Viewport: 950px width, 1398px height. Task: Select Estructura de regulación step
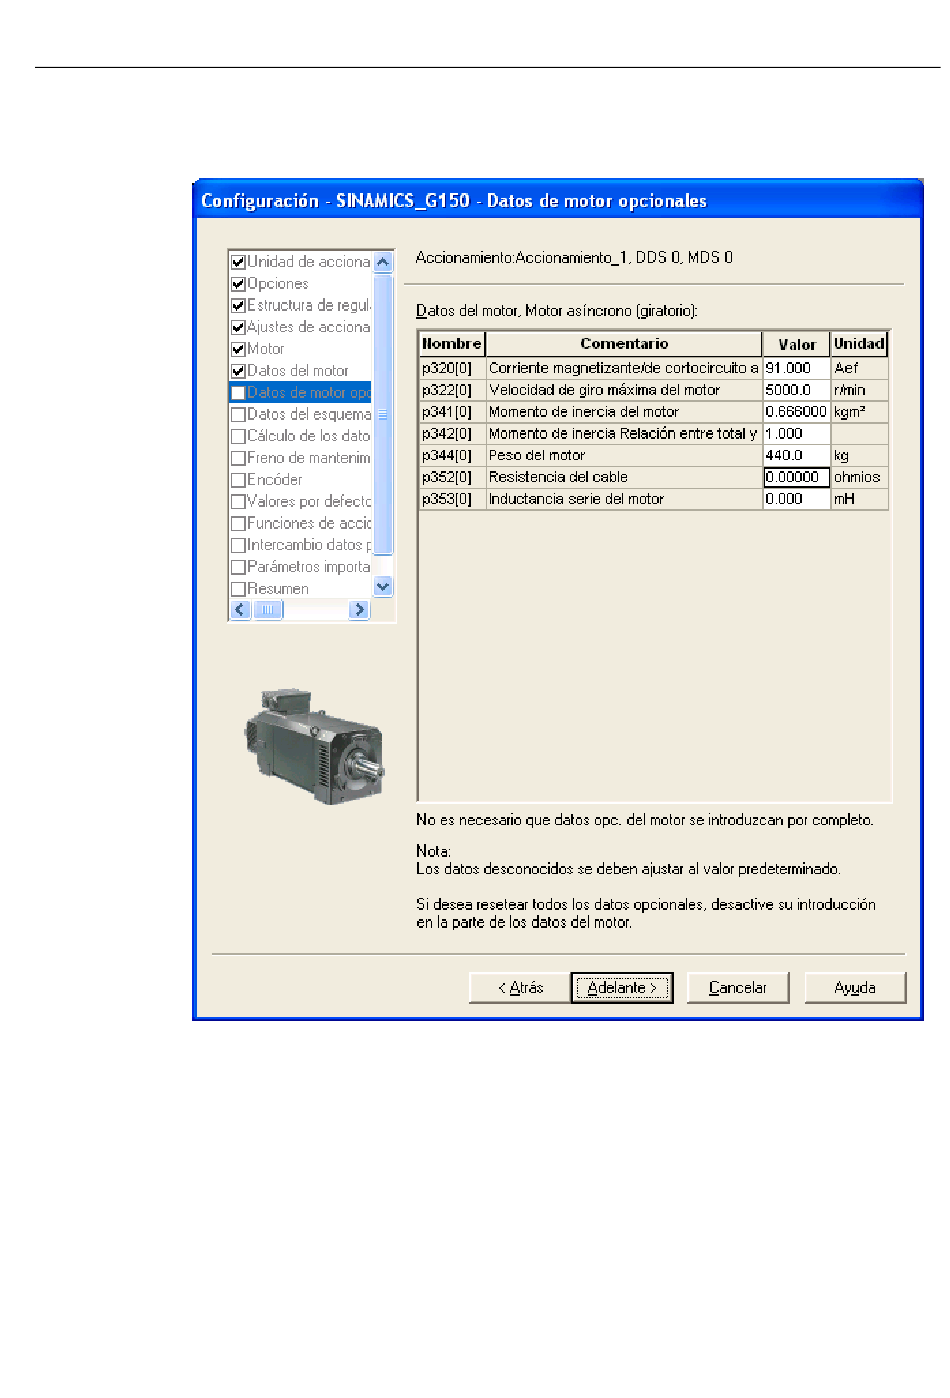309,306
